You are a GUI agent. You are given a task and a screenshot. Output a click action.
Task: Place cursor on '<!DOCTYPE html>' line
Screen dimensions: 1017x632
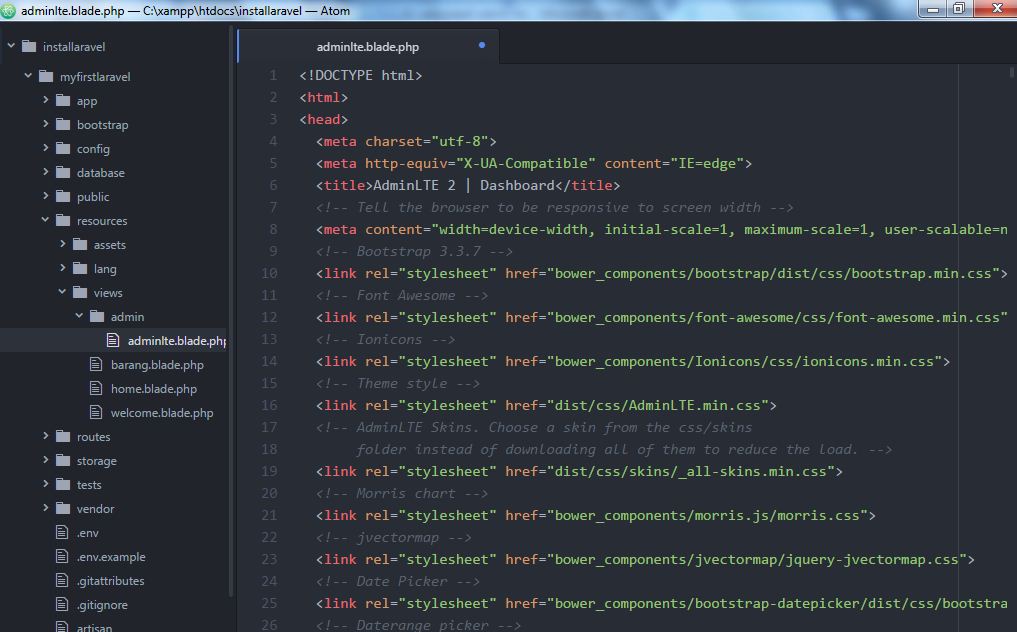[361, 75]
